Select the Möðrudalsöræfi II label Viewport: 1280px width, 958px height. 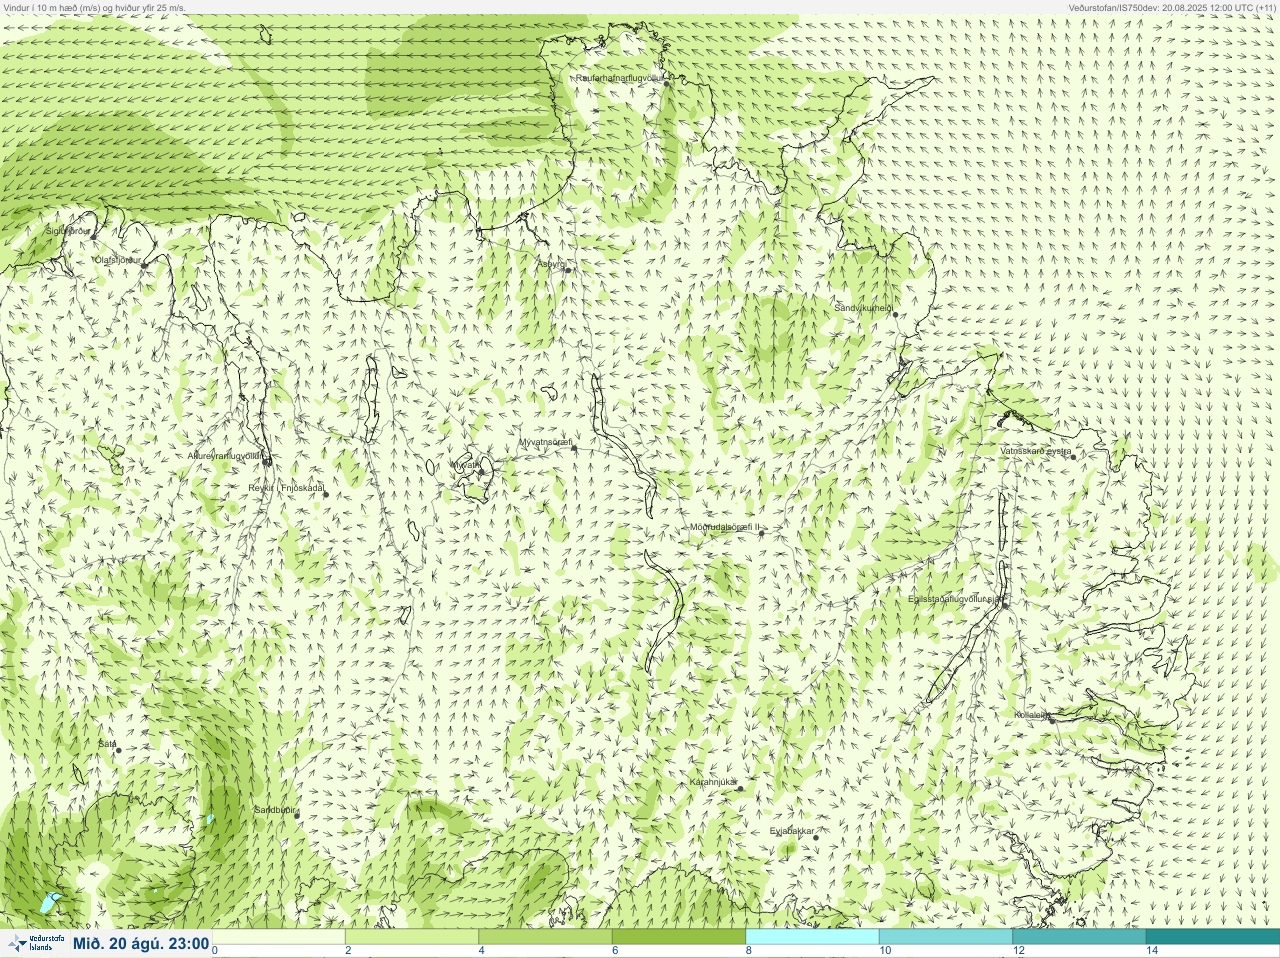click(725, 527)
